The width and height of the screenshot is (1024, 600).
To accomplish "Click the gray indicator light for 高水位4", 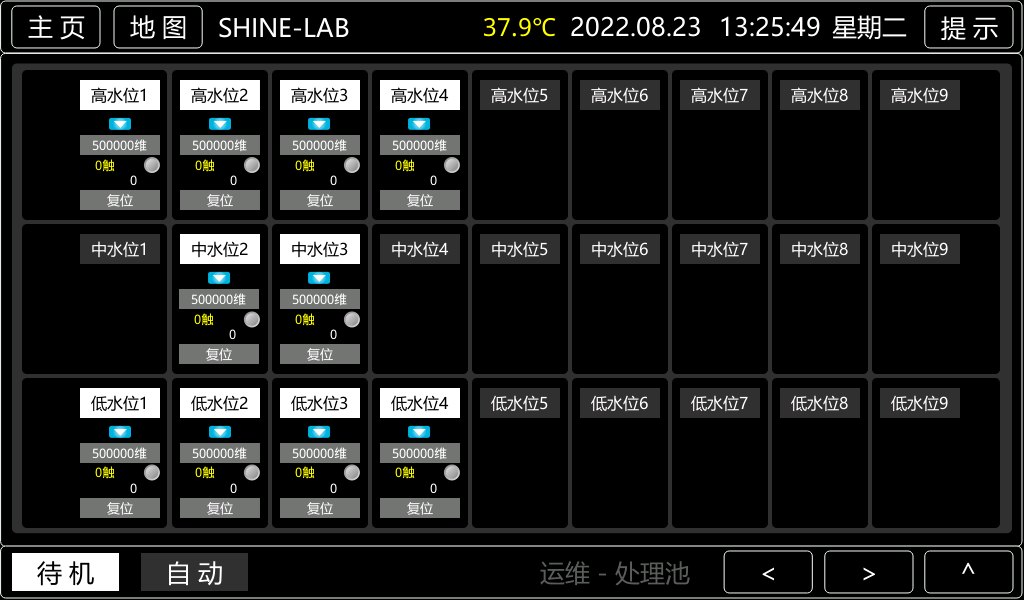I will coord(451,165).
